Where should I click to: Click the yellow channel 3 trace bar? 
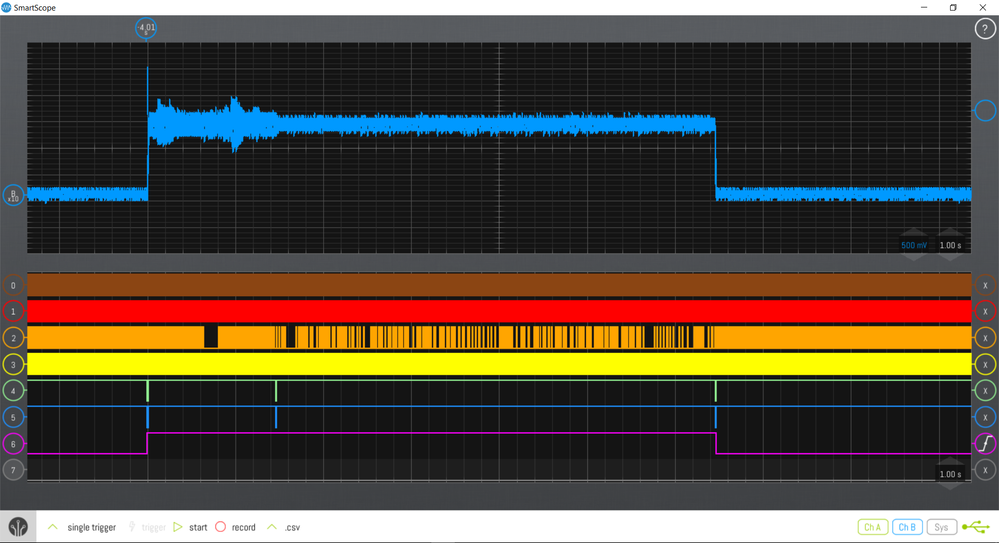pyautogui.click(x=499, y=364)
